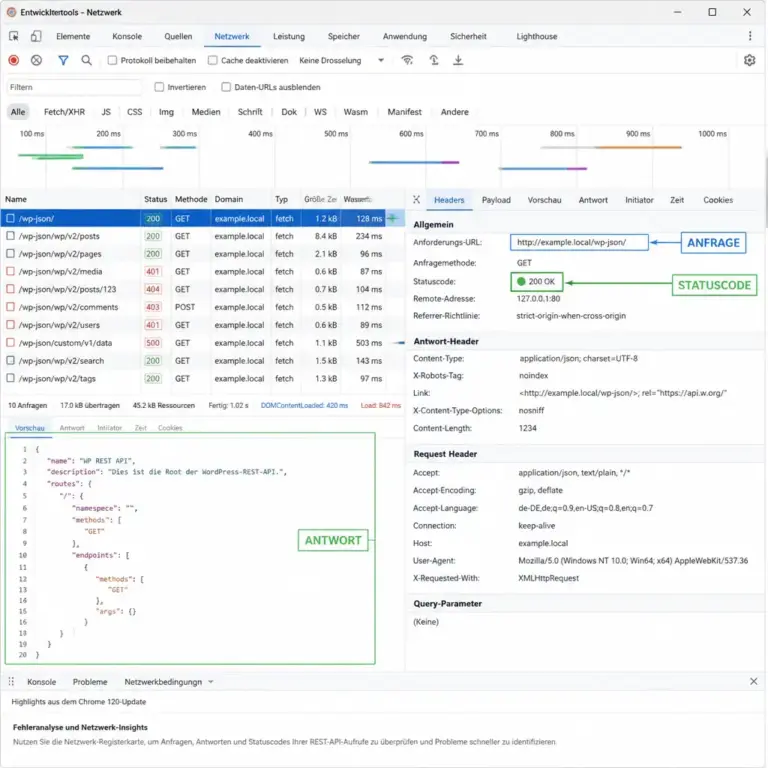Image resolution: width=768 pixels, height=768 pixels.
Task: Filter requests by Img type
Action: tap(166, 112)
